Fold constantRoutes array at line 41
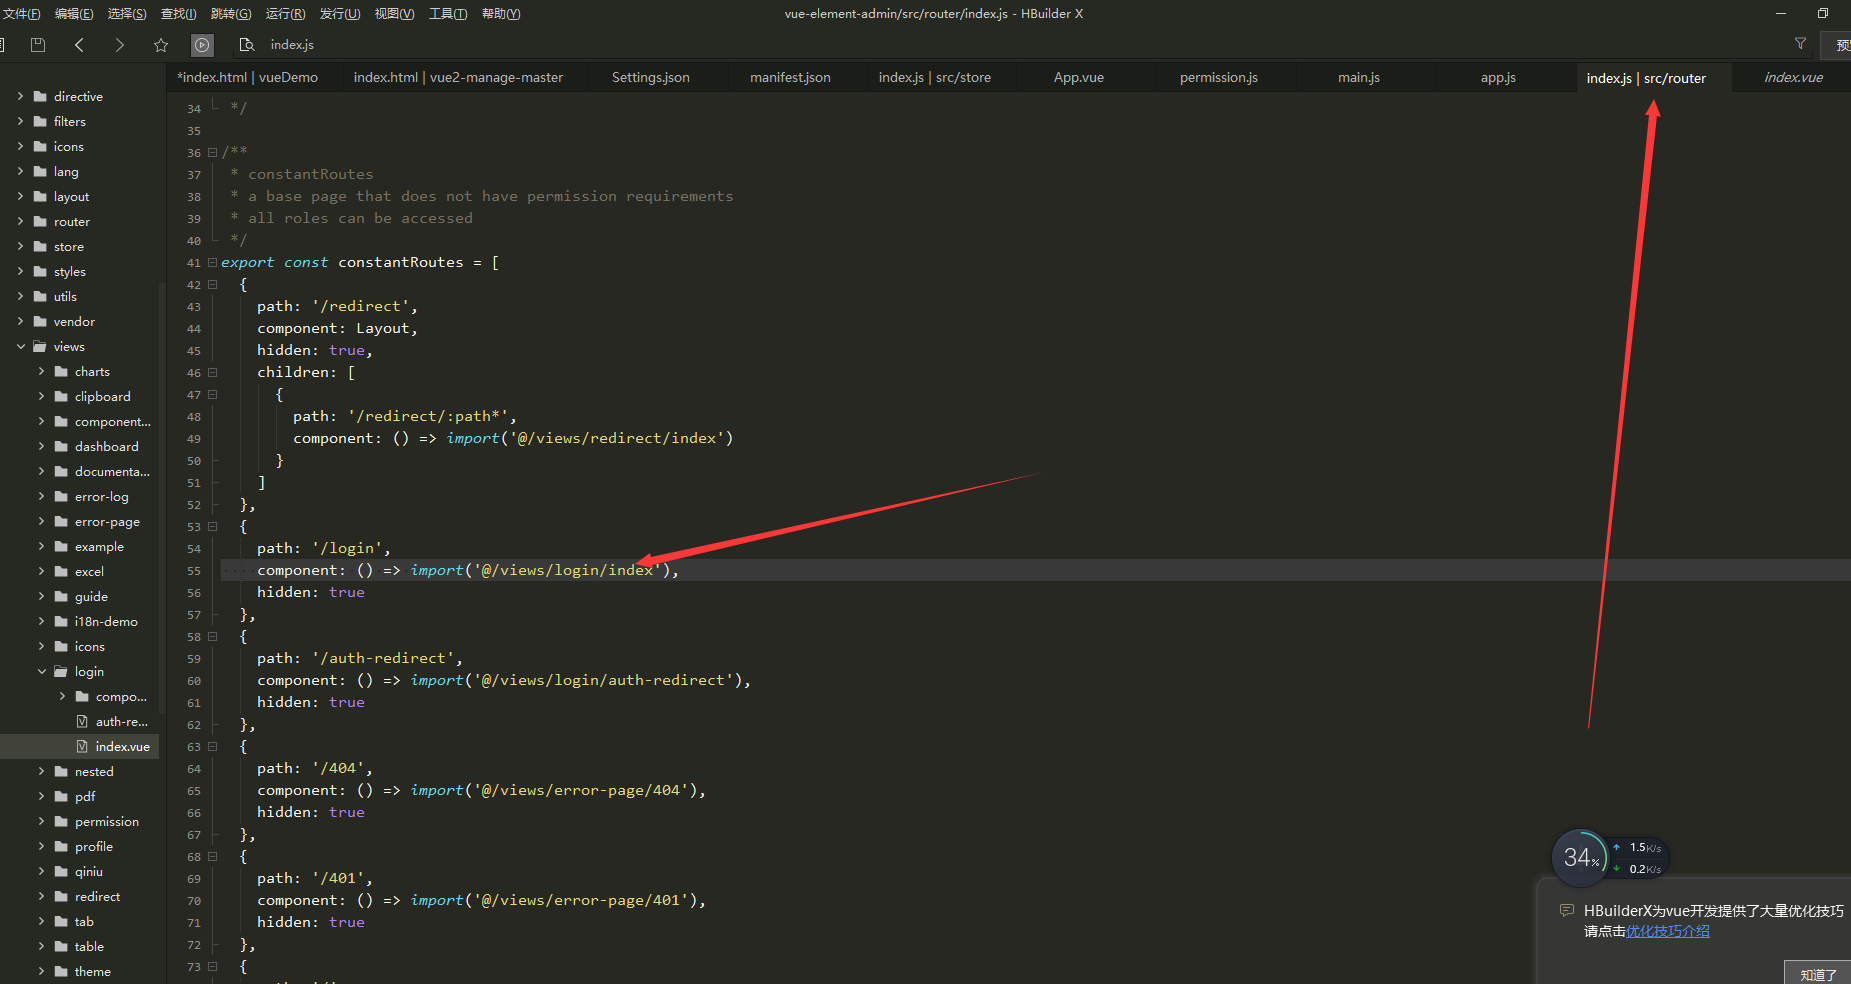1851x984 pixels. [x=212, y=263]
